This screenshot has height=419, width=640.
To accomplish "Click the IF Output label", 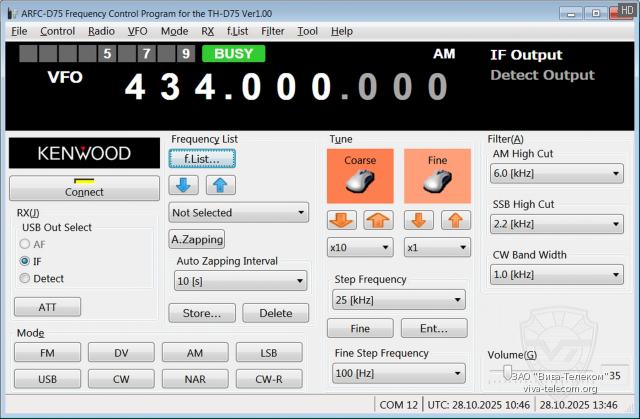I will pos(526,55).
